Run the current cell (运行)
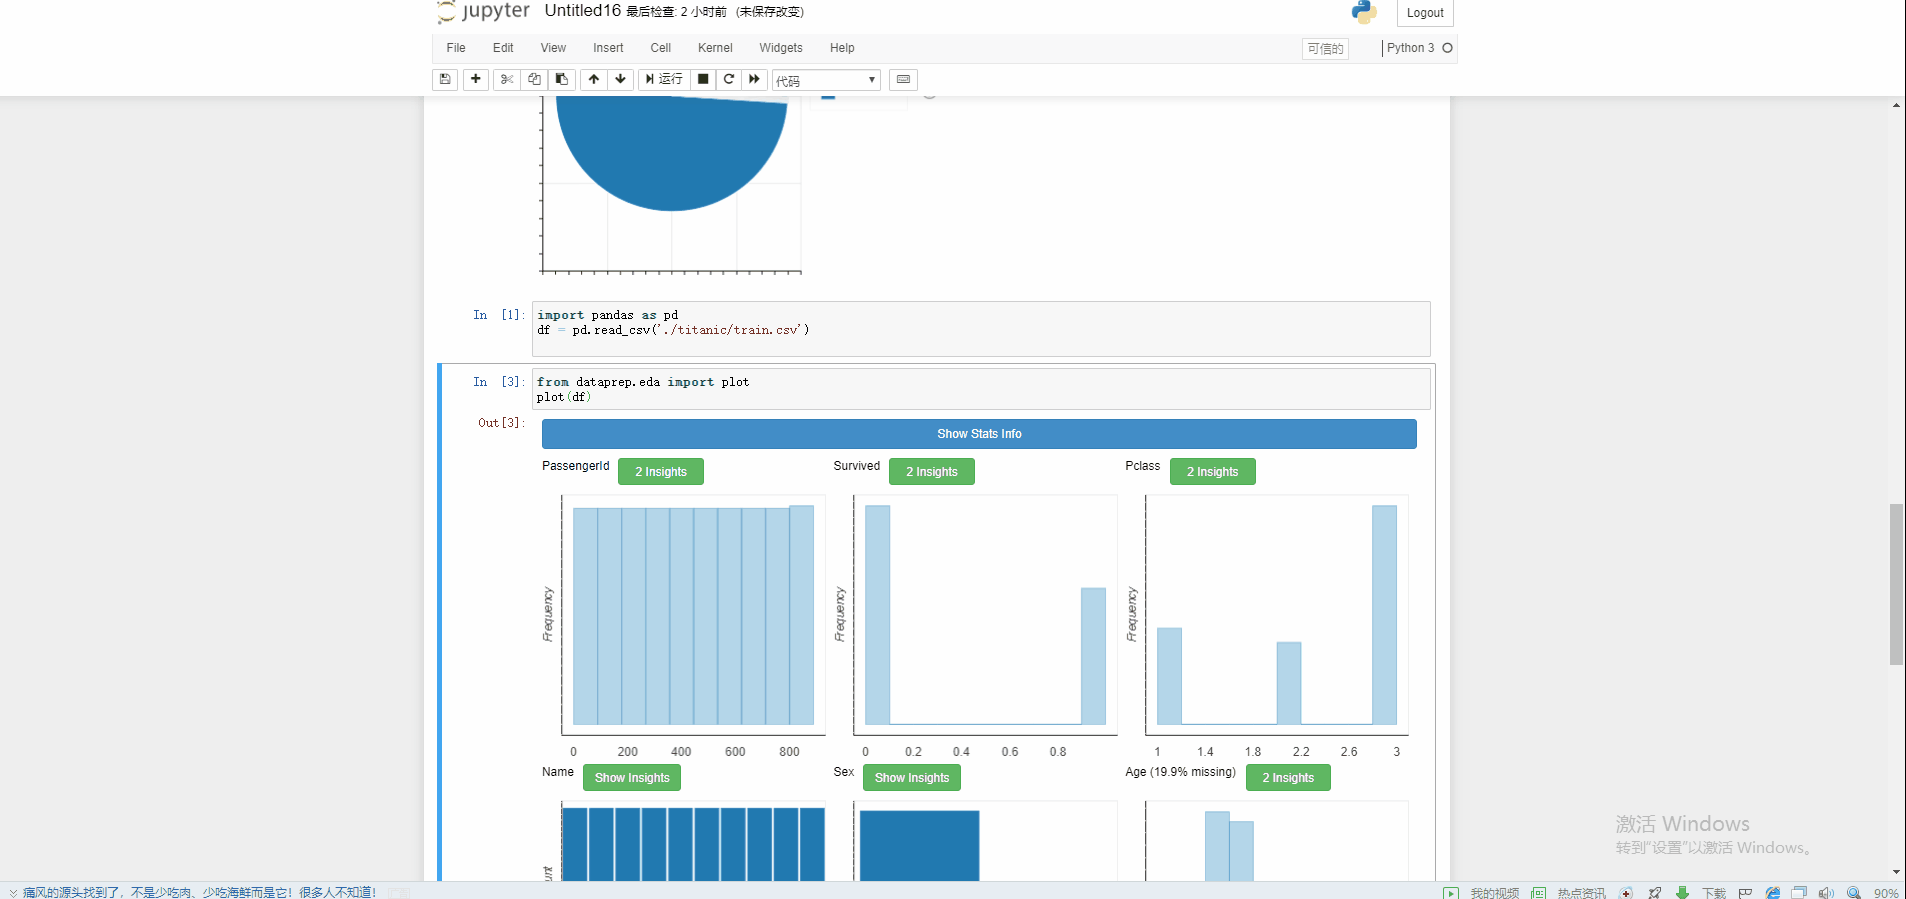The width and height of the screenshot is (1906, 899). tap(664, 80)
